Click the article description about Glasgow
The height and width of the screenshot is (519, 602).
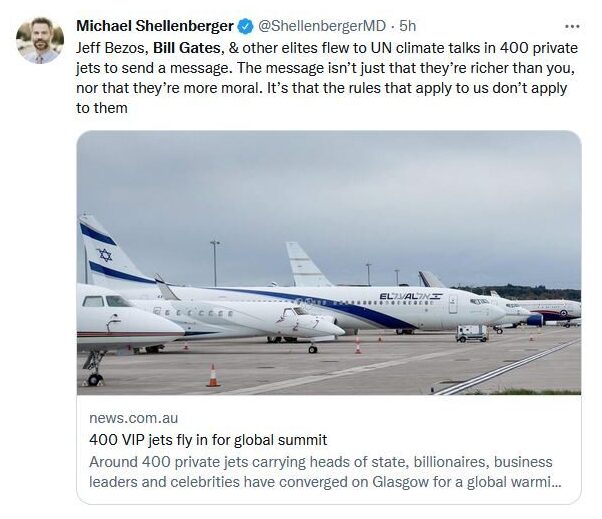325,472
